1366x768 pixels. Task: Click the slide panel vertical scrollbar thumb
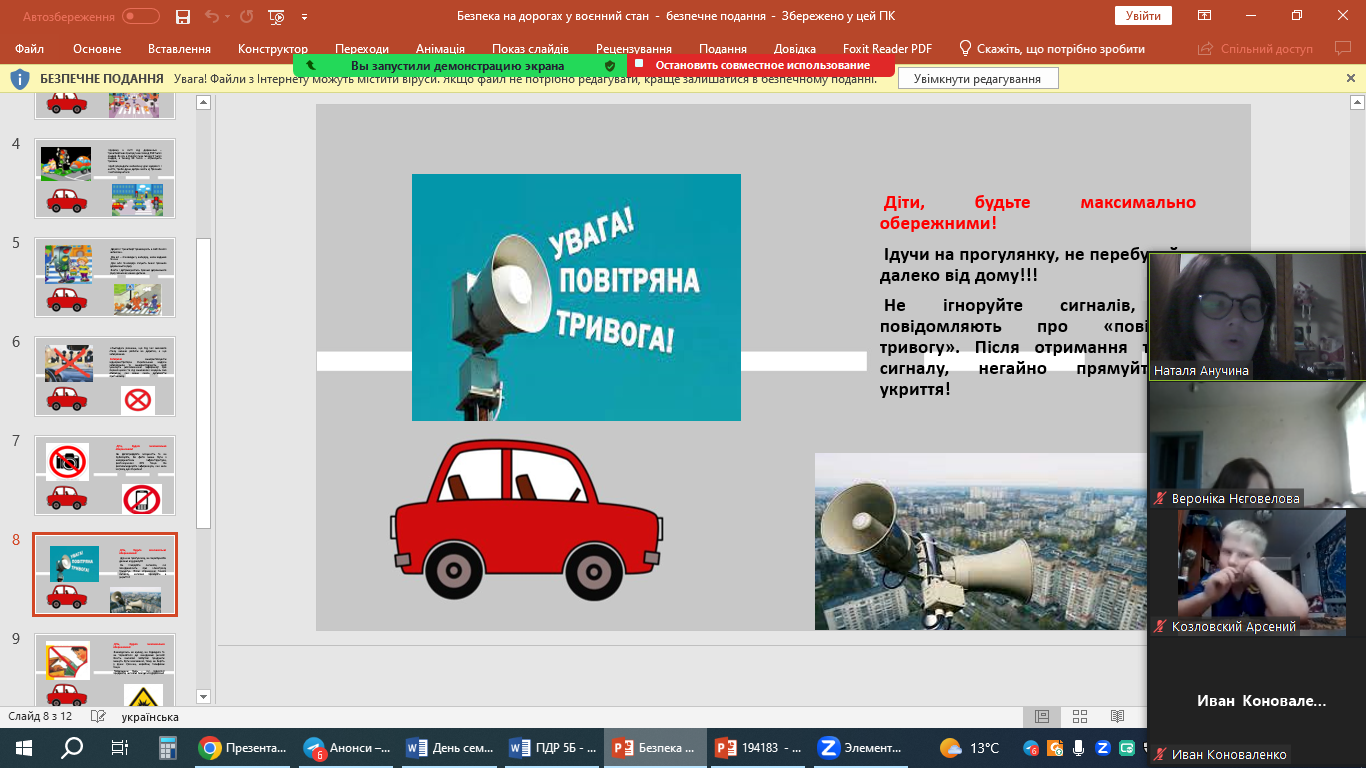[x=204, y=383]
